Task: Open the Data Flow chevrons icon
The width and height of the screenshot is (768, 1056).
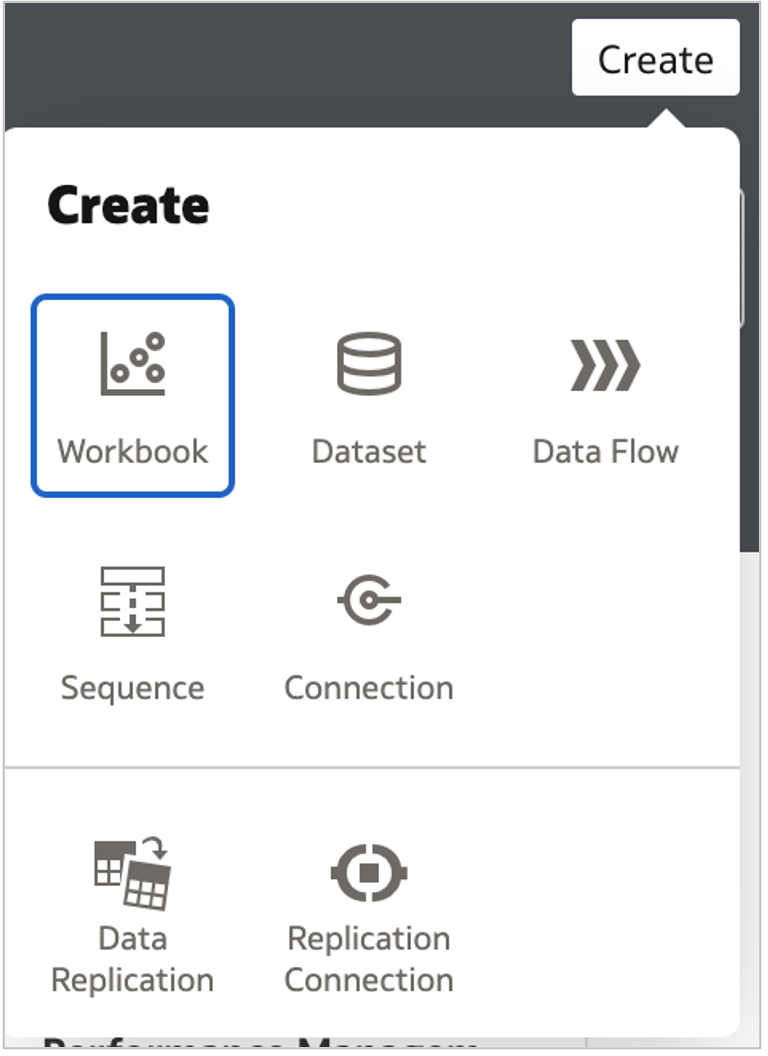Action: pyautogui.click(x=606, y=365)
